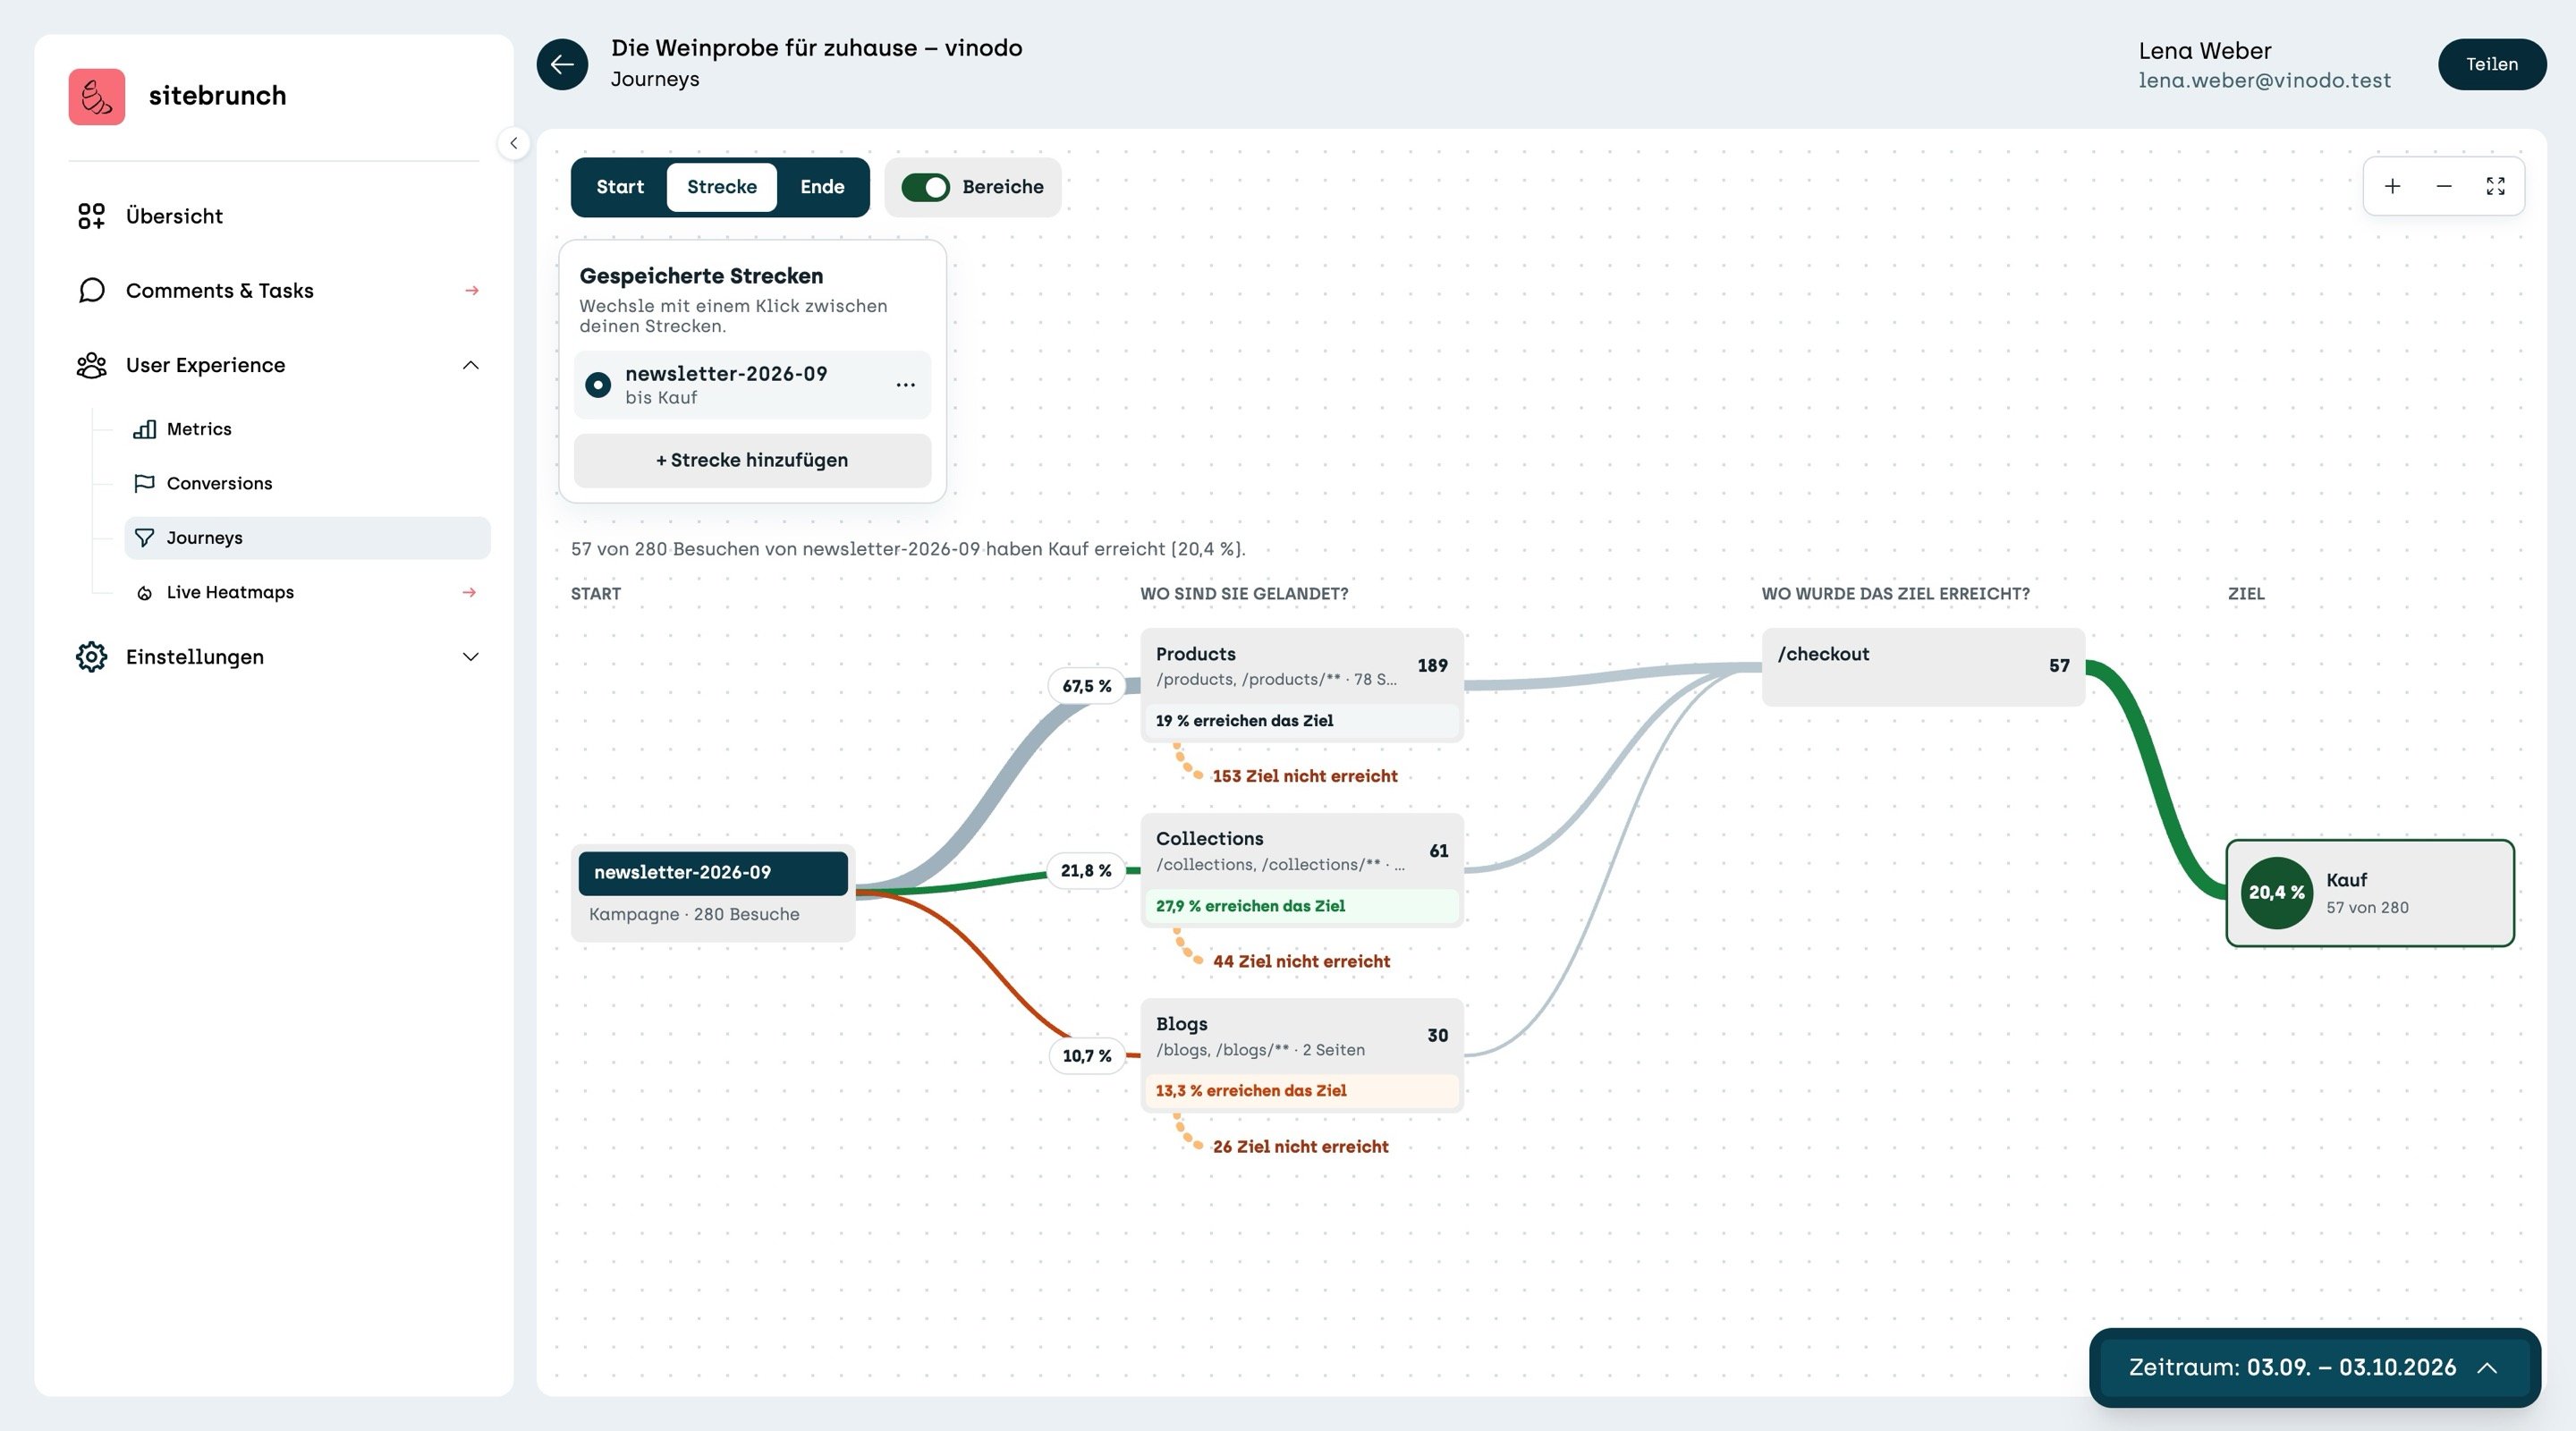The height and width of the screenshot is (1431, 2576).
Task: Click the Übersicht grid icon
Action: 91,216
